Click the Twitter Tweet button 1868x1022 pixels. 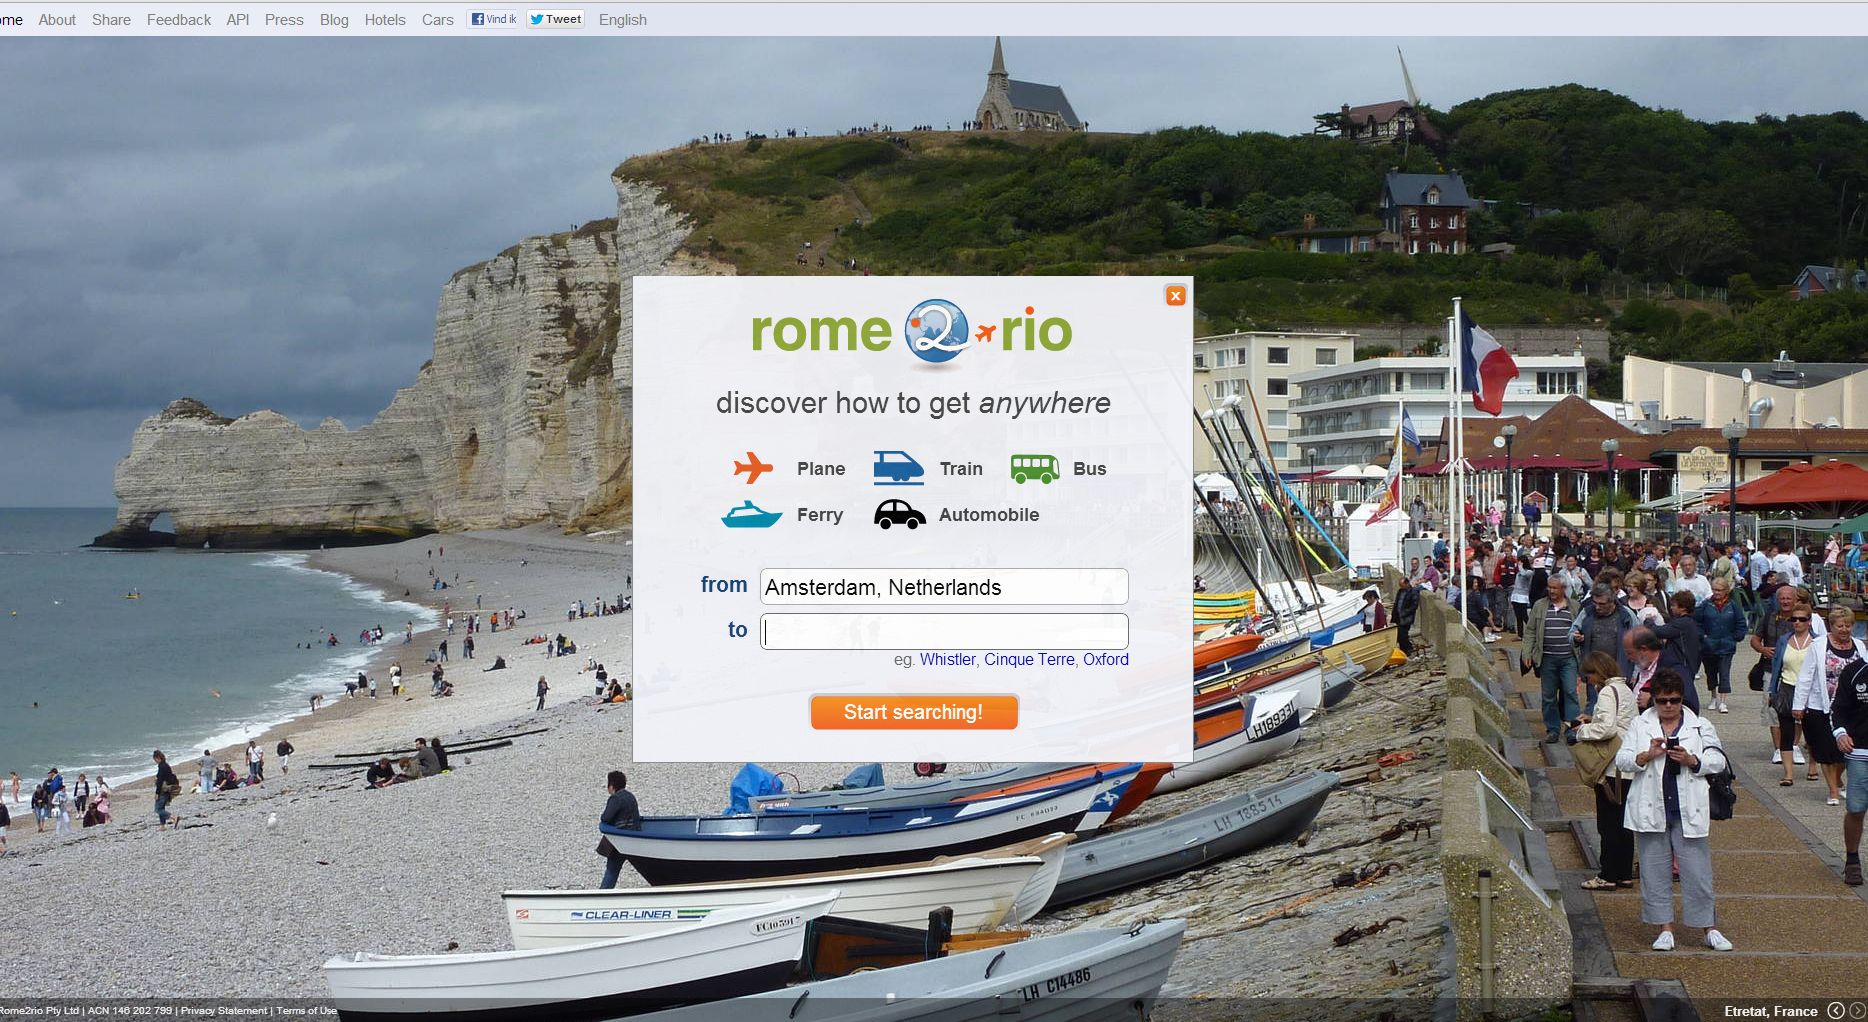point(556,19)
